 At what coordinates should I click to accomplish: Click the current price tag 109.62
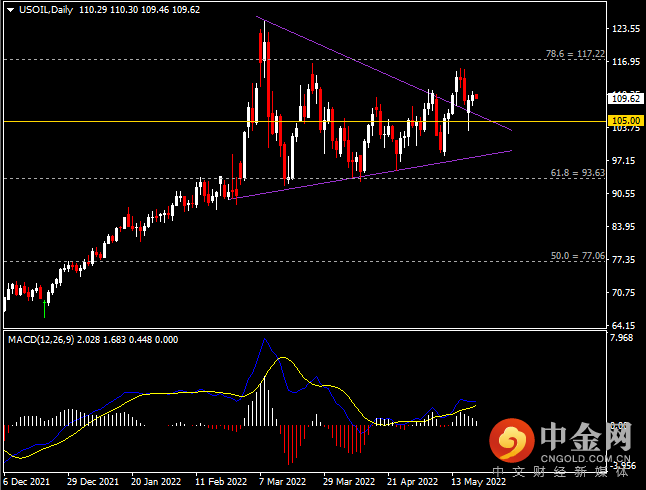click(624, 98)
